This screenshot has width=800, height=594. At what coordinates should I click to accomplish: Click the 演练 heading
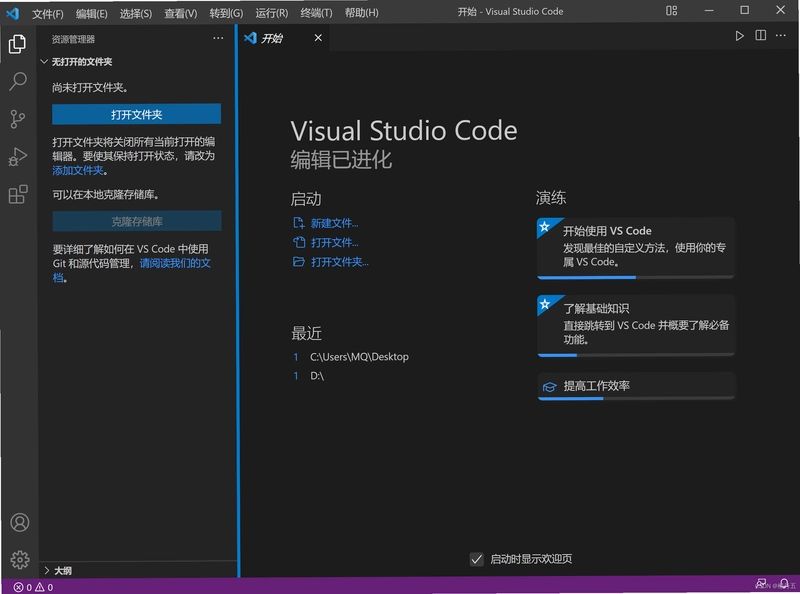click(x=551, y=198)
